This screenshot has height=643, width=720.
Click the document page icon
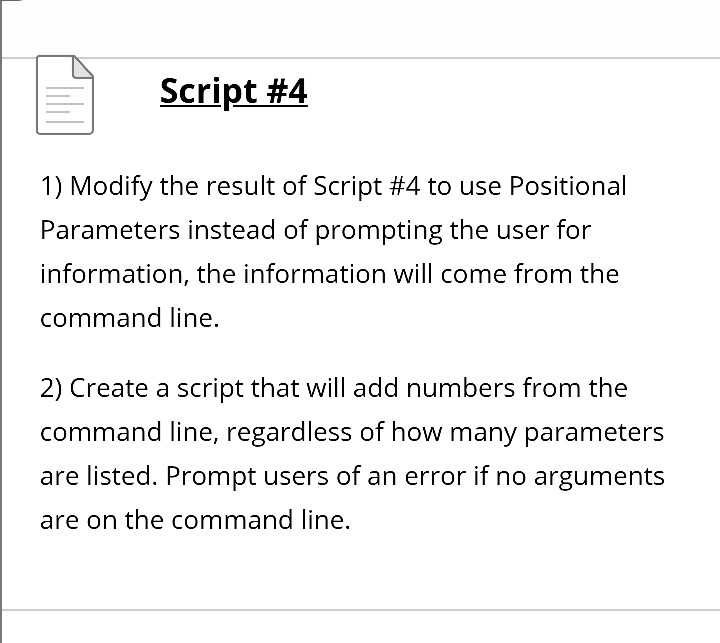65,95
